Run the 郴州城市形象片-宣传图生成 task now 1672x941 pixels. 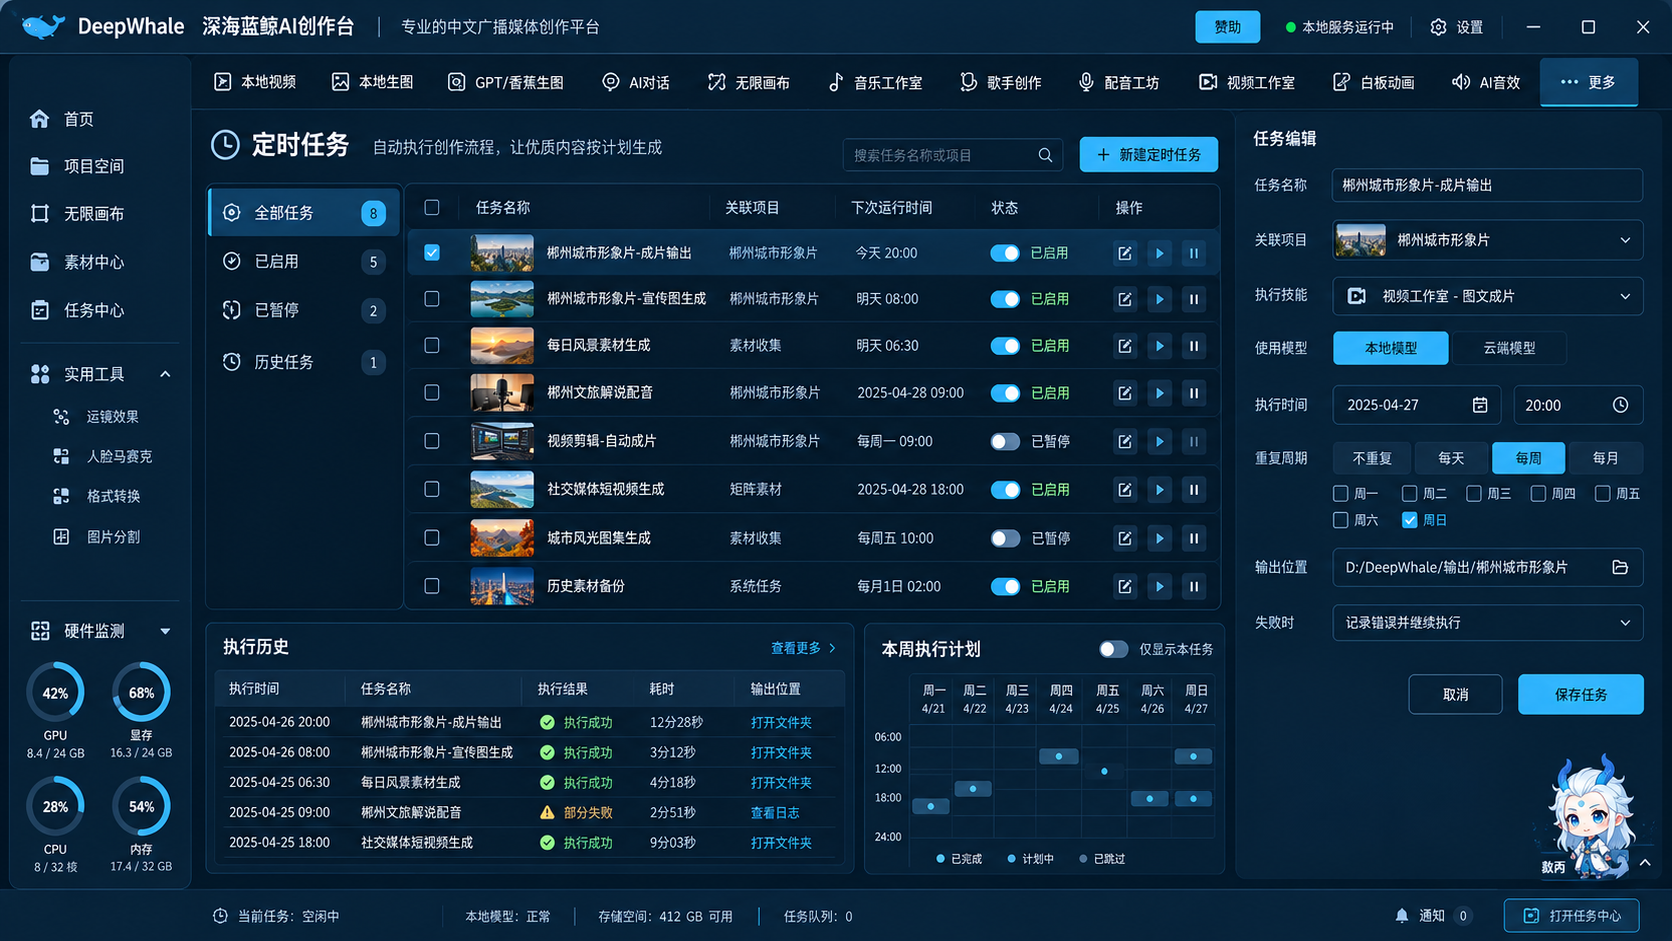point(1159,299)
